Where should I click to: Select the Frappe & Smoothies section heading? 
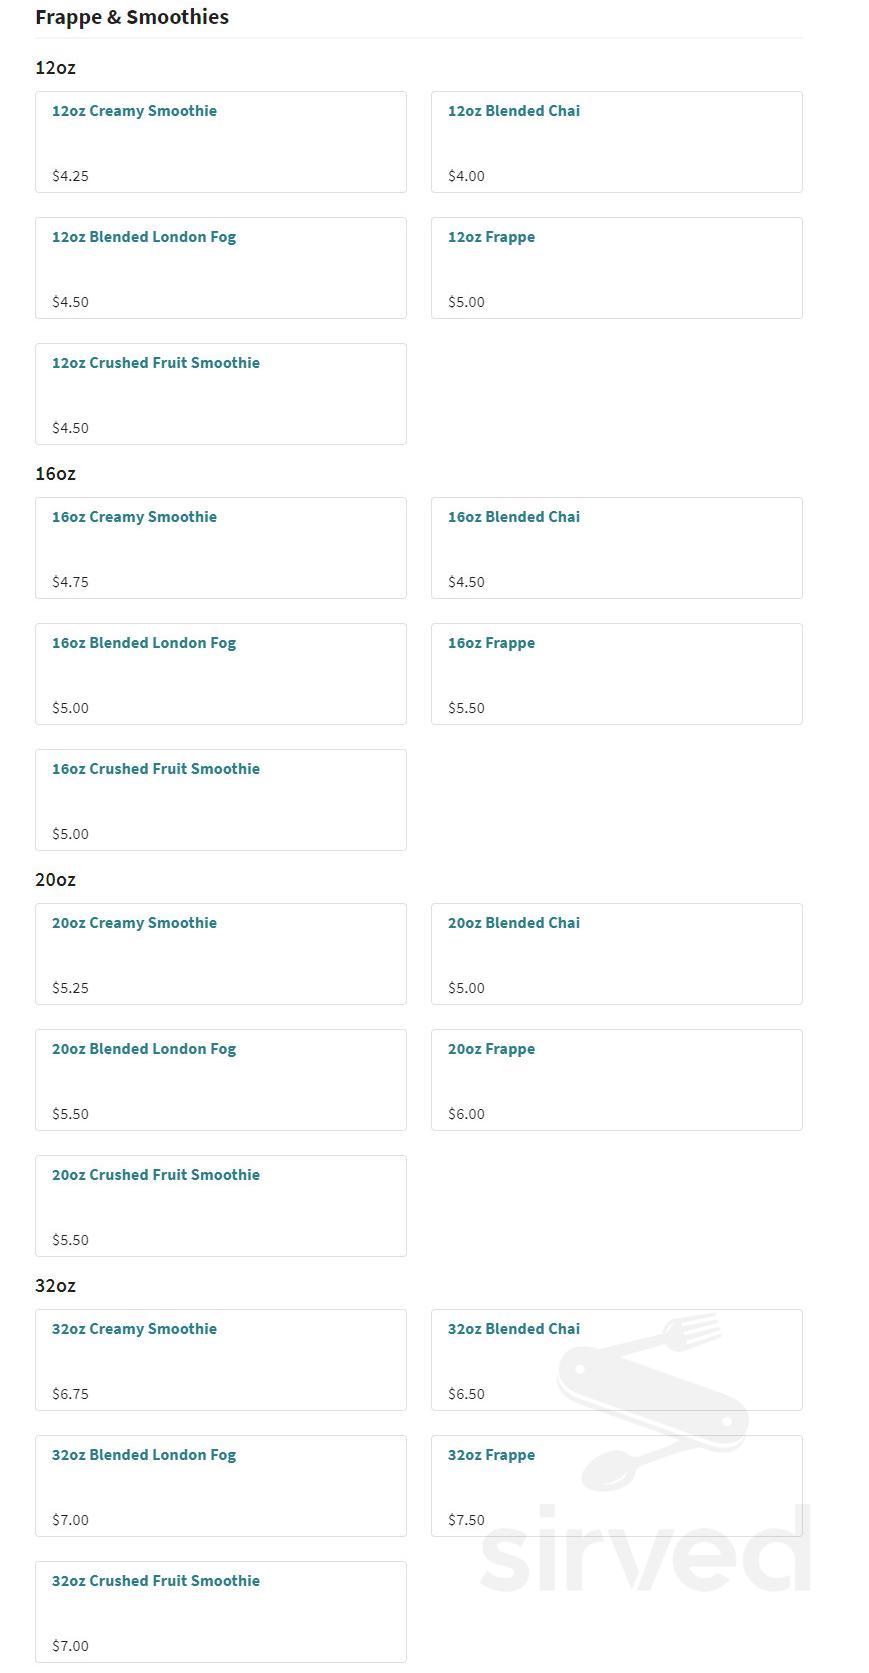(x=131, y=16)
